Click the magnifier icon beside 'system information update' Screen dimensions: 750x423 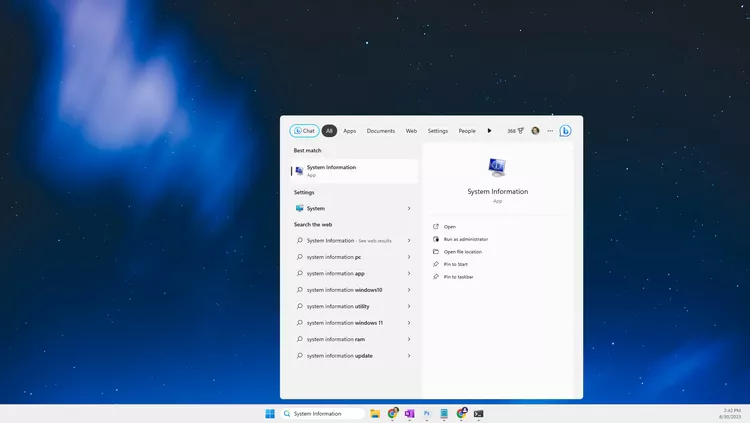[299, 355]
